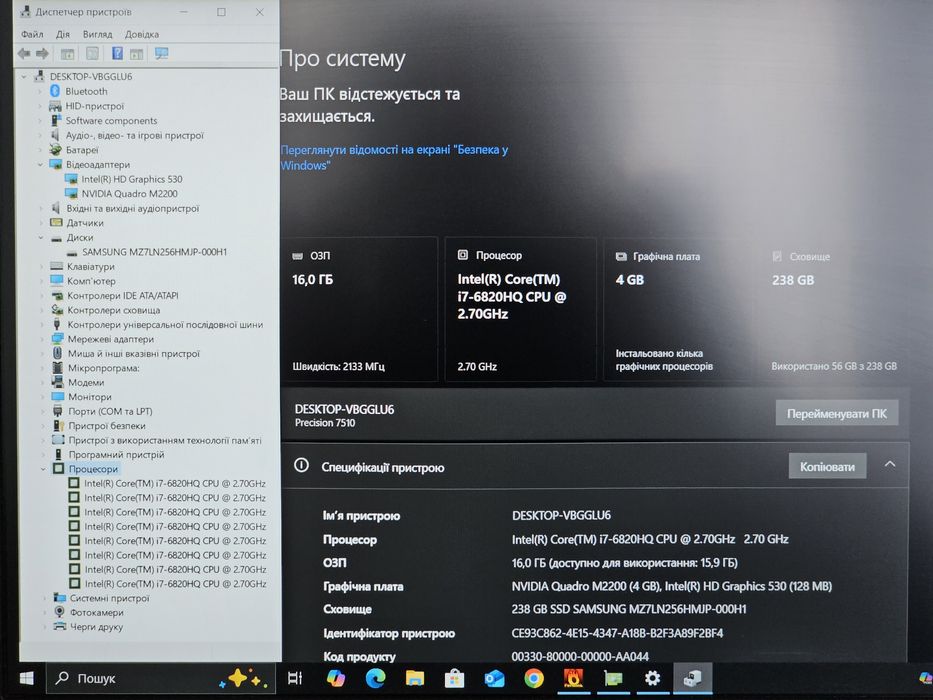Screen dimensions: 933x700
Task: Click the ОЗП 16,0 ГБ card
Action: point(359,310)
